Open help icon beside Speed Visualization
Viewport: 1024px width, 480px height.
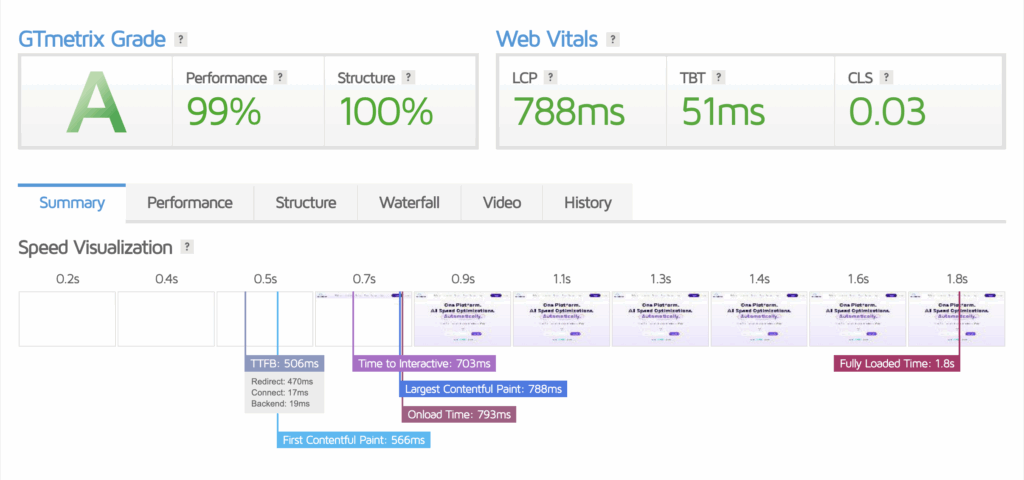click(187, 248)
